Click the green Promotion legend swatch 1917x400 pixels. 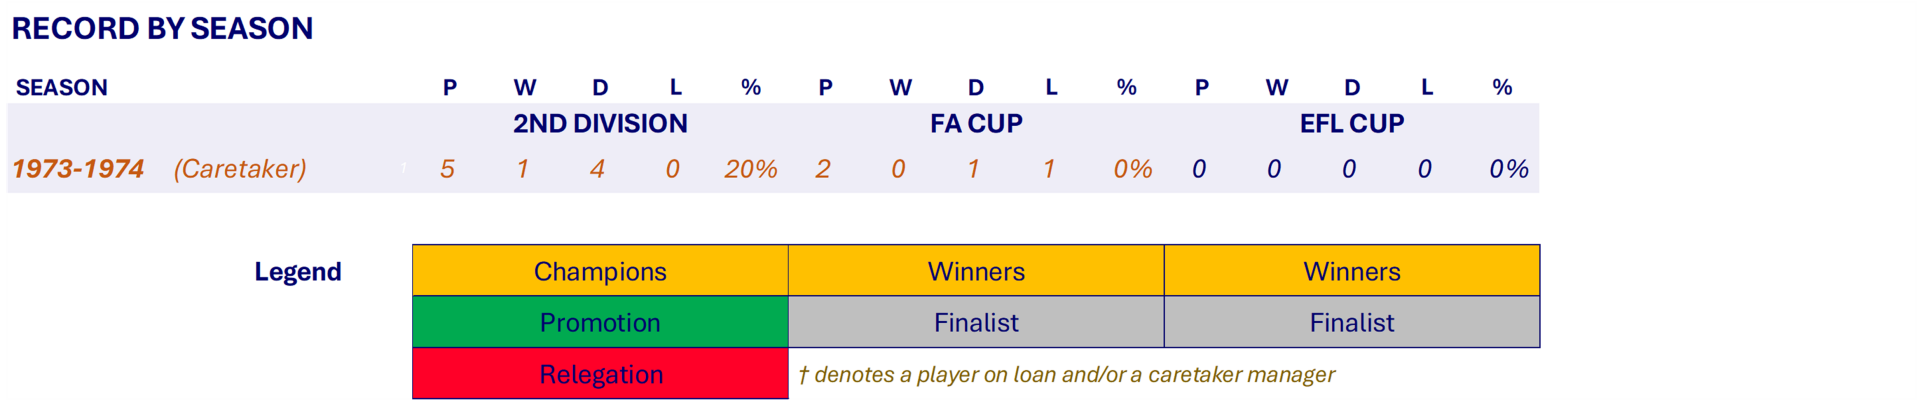point(600,322)
